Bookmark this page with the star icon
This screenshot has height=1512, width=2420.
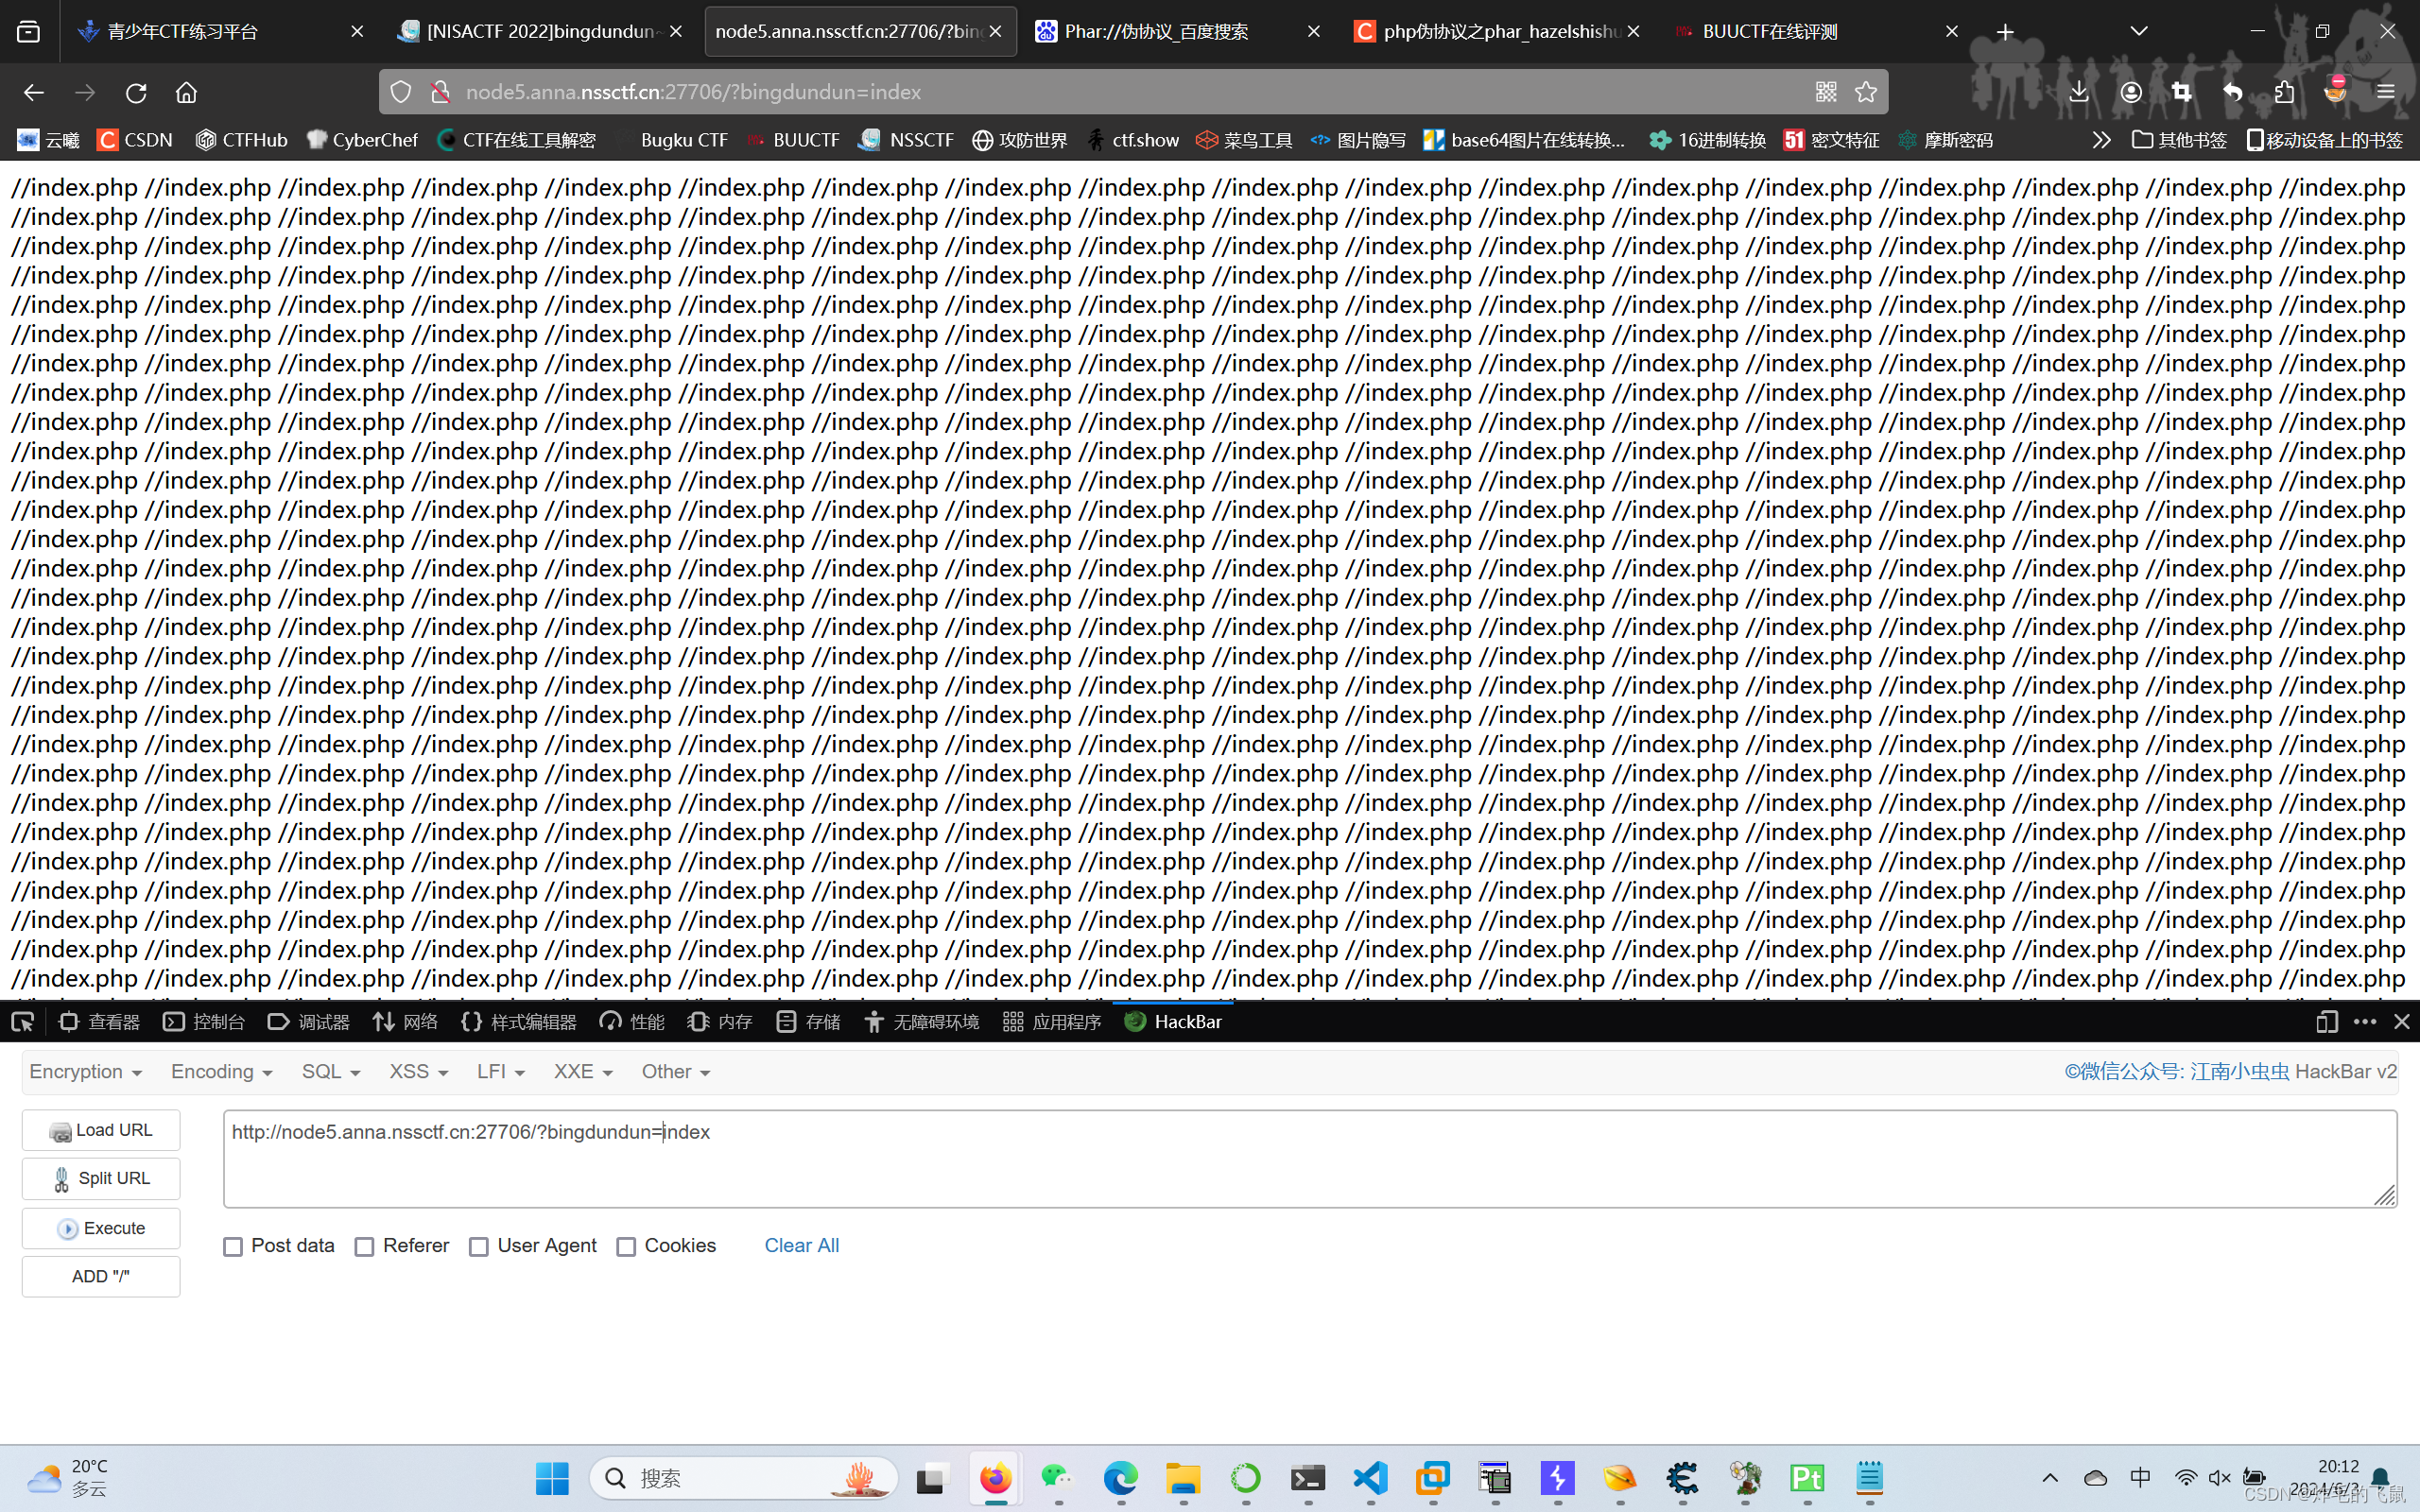click(x=1866, y=92)
